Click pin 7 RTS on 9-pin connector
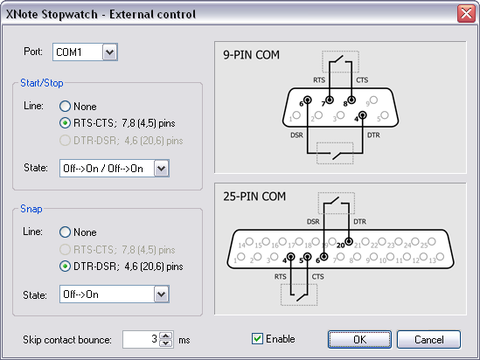 [x=329, y=100]
